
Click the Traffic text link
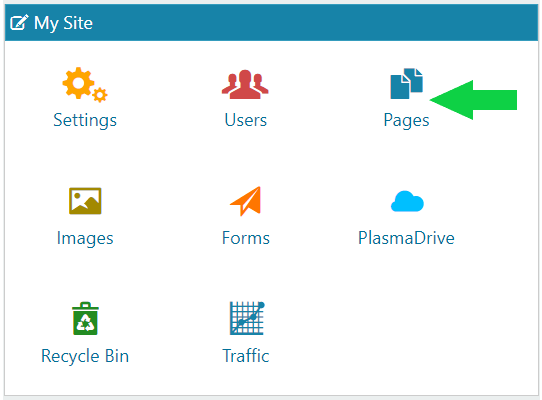coord(245,356)
